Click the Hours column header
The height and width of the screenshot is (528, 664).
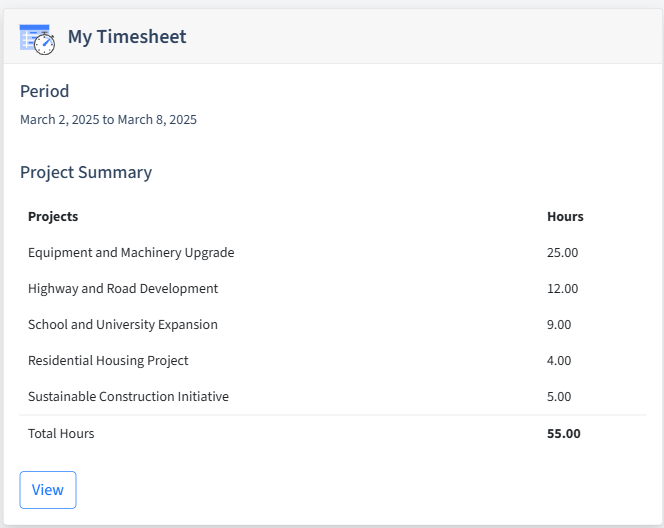(x=565, y=216)
